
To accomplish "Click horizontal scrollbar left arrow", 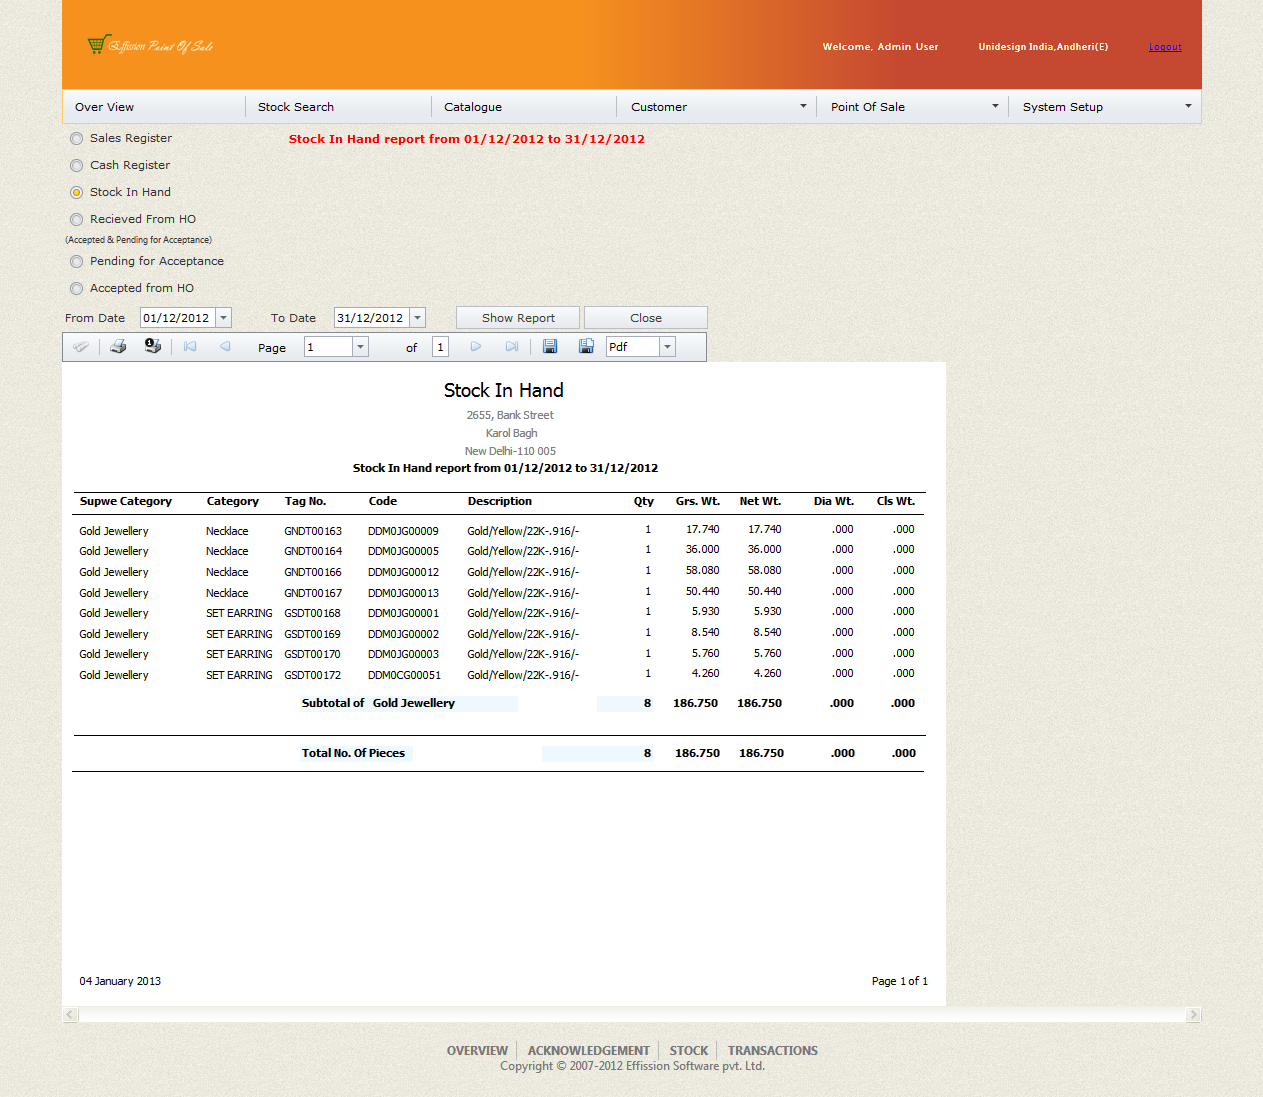I will 71,1015.
